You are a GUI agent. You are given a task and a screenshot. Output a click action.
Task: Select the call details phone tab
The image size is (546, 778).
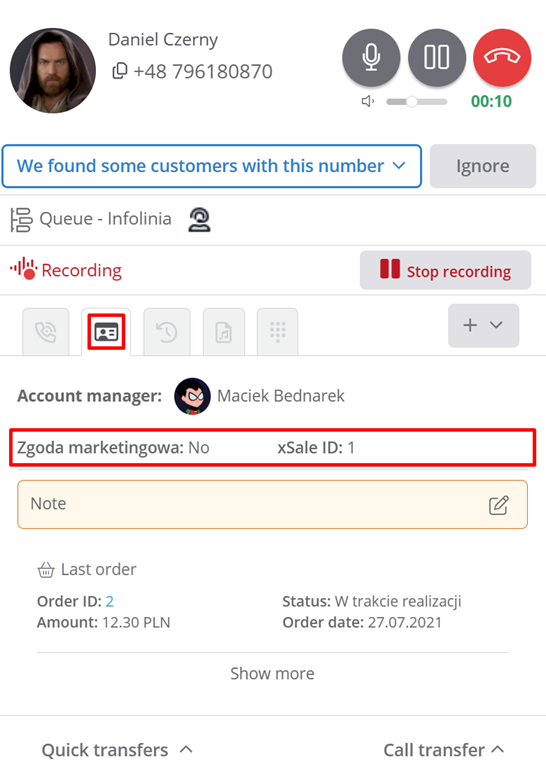46,332
